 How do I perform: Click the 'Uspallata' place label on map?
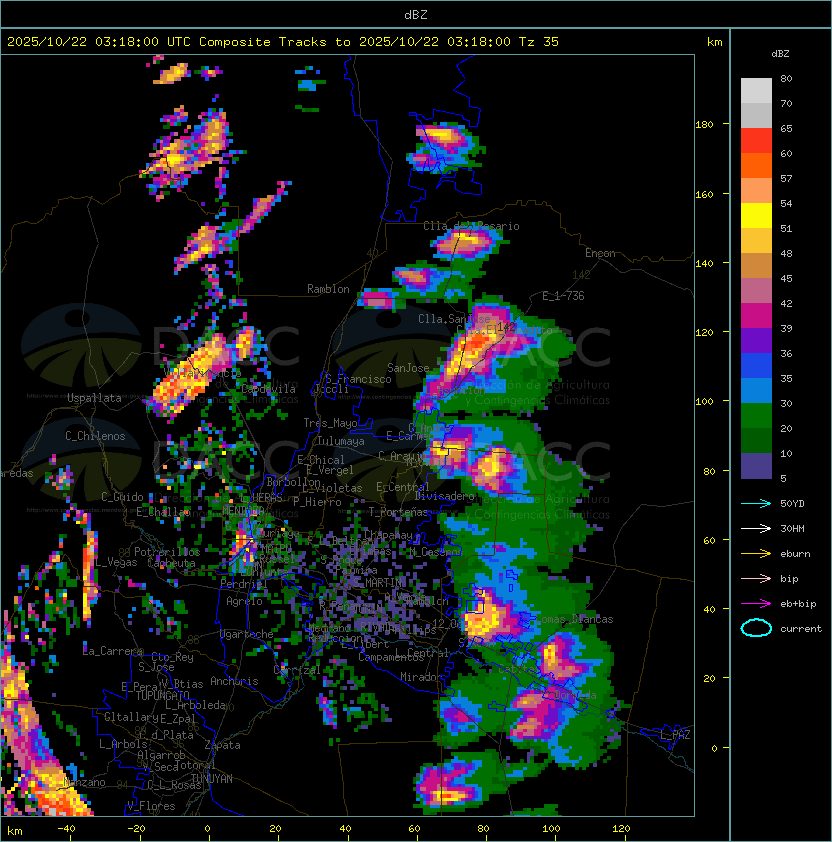point(94,398)
